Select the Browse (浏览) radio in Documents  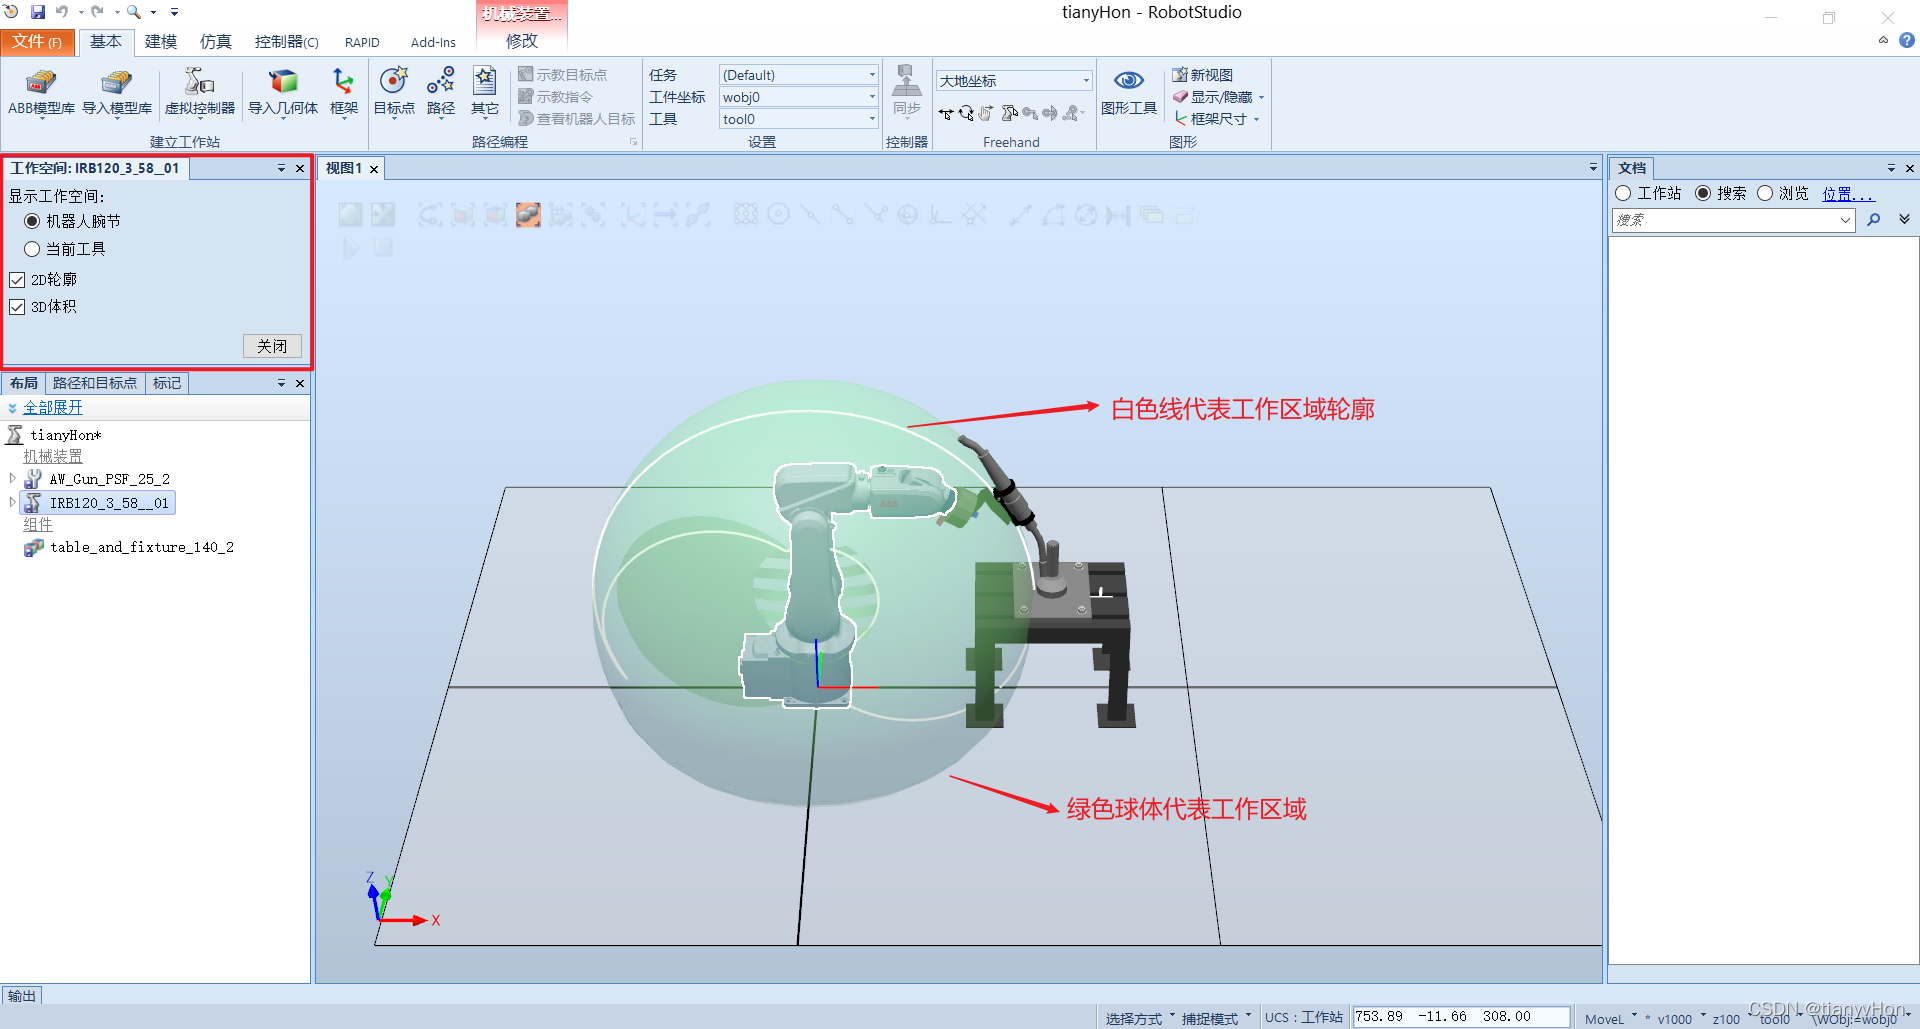click(1765, 193)
